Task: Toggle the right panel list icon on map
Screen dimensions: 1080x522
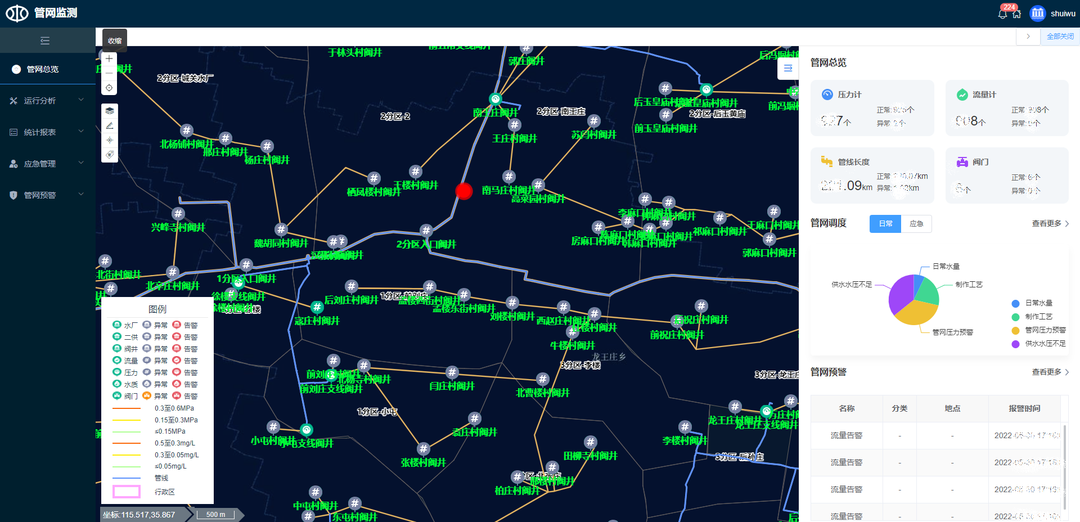Action: click(x=788, y=68)
